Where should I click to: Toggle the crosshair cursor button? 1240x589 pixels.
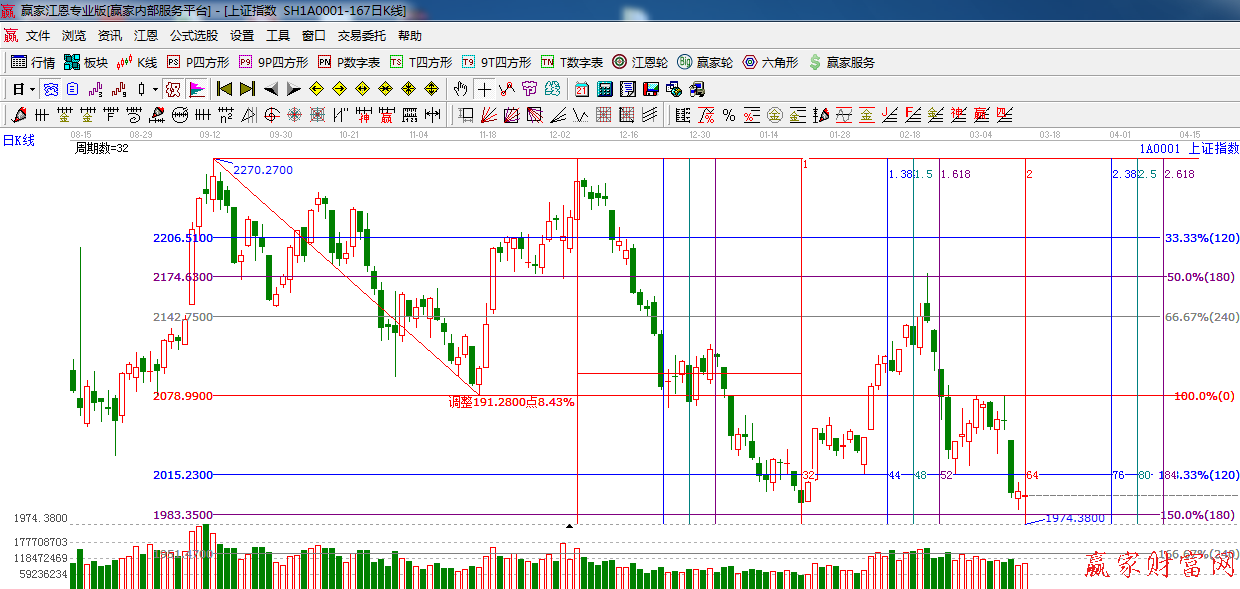[484, 89]
